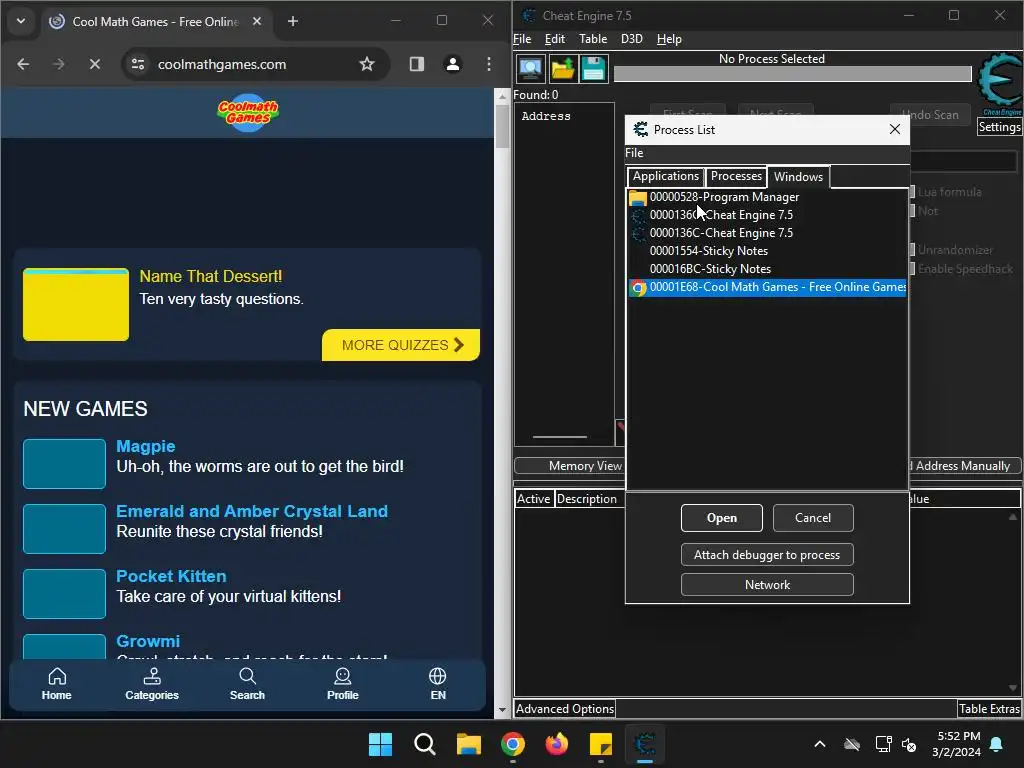Select 000016BC-Sticky Notes entry
1024x768 pixels.
click(767, 269)
